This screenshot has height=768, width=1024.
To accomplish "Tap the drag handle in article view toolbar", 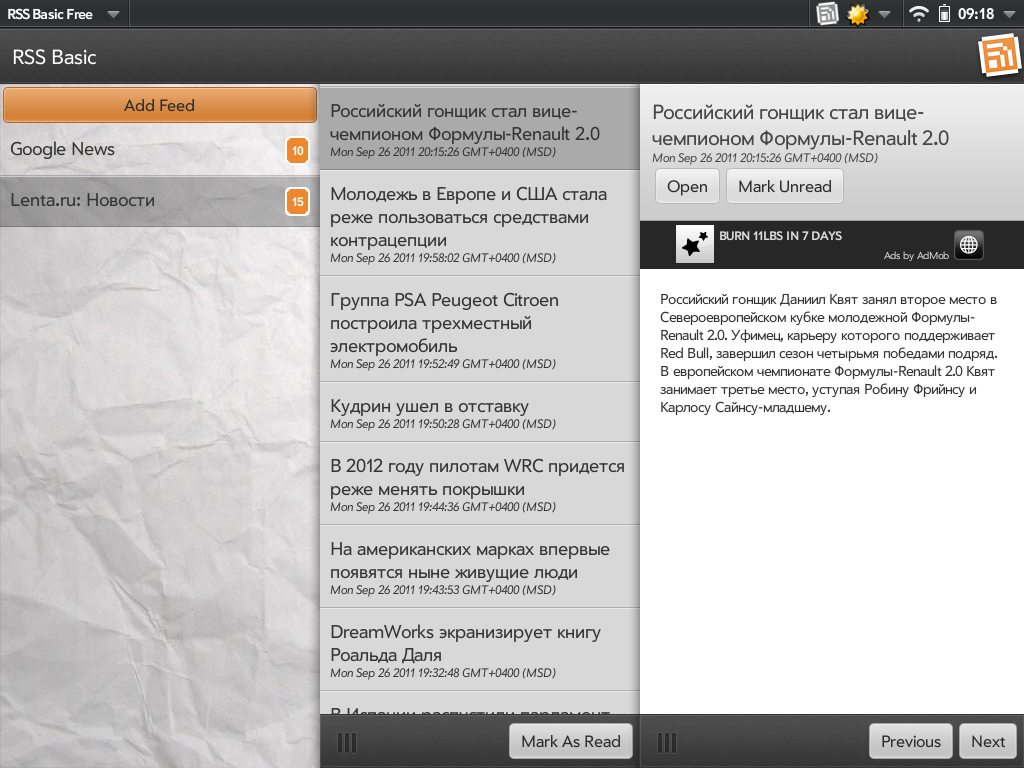I will pos(667,742).
